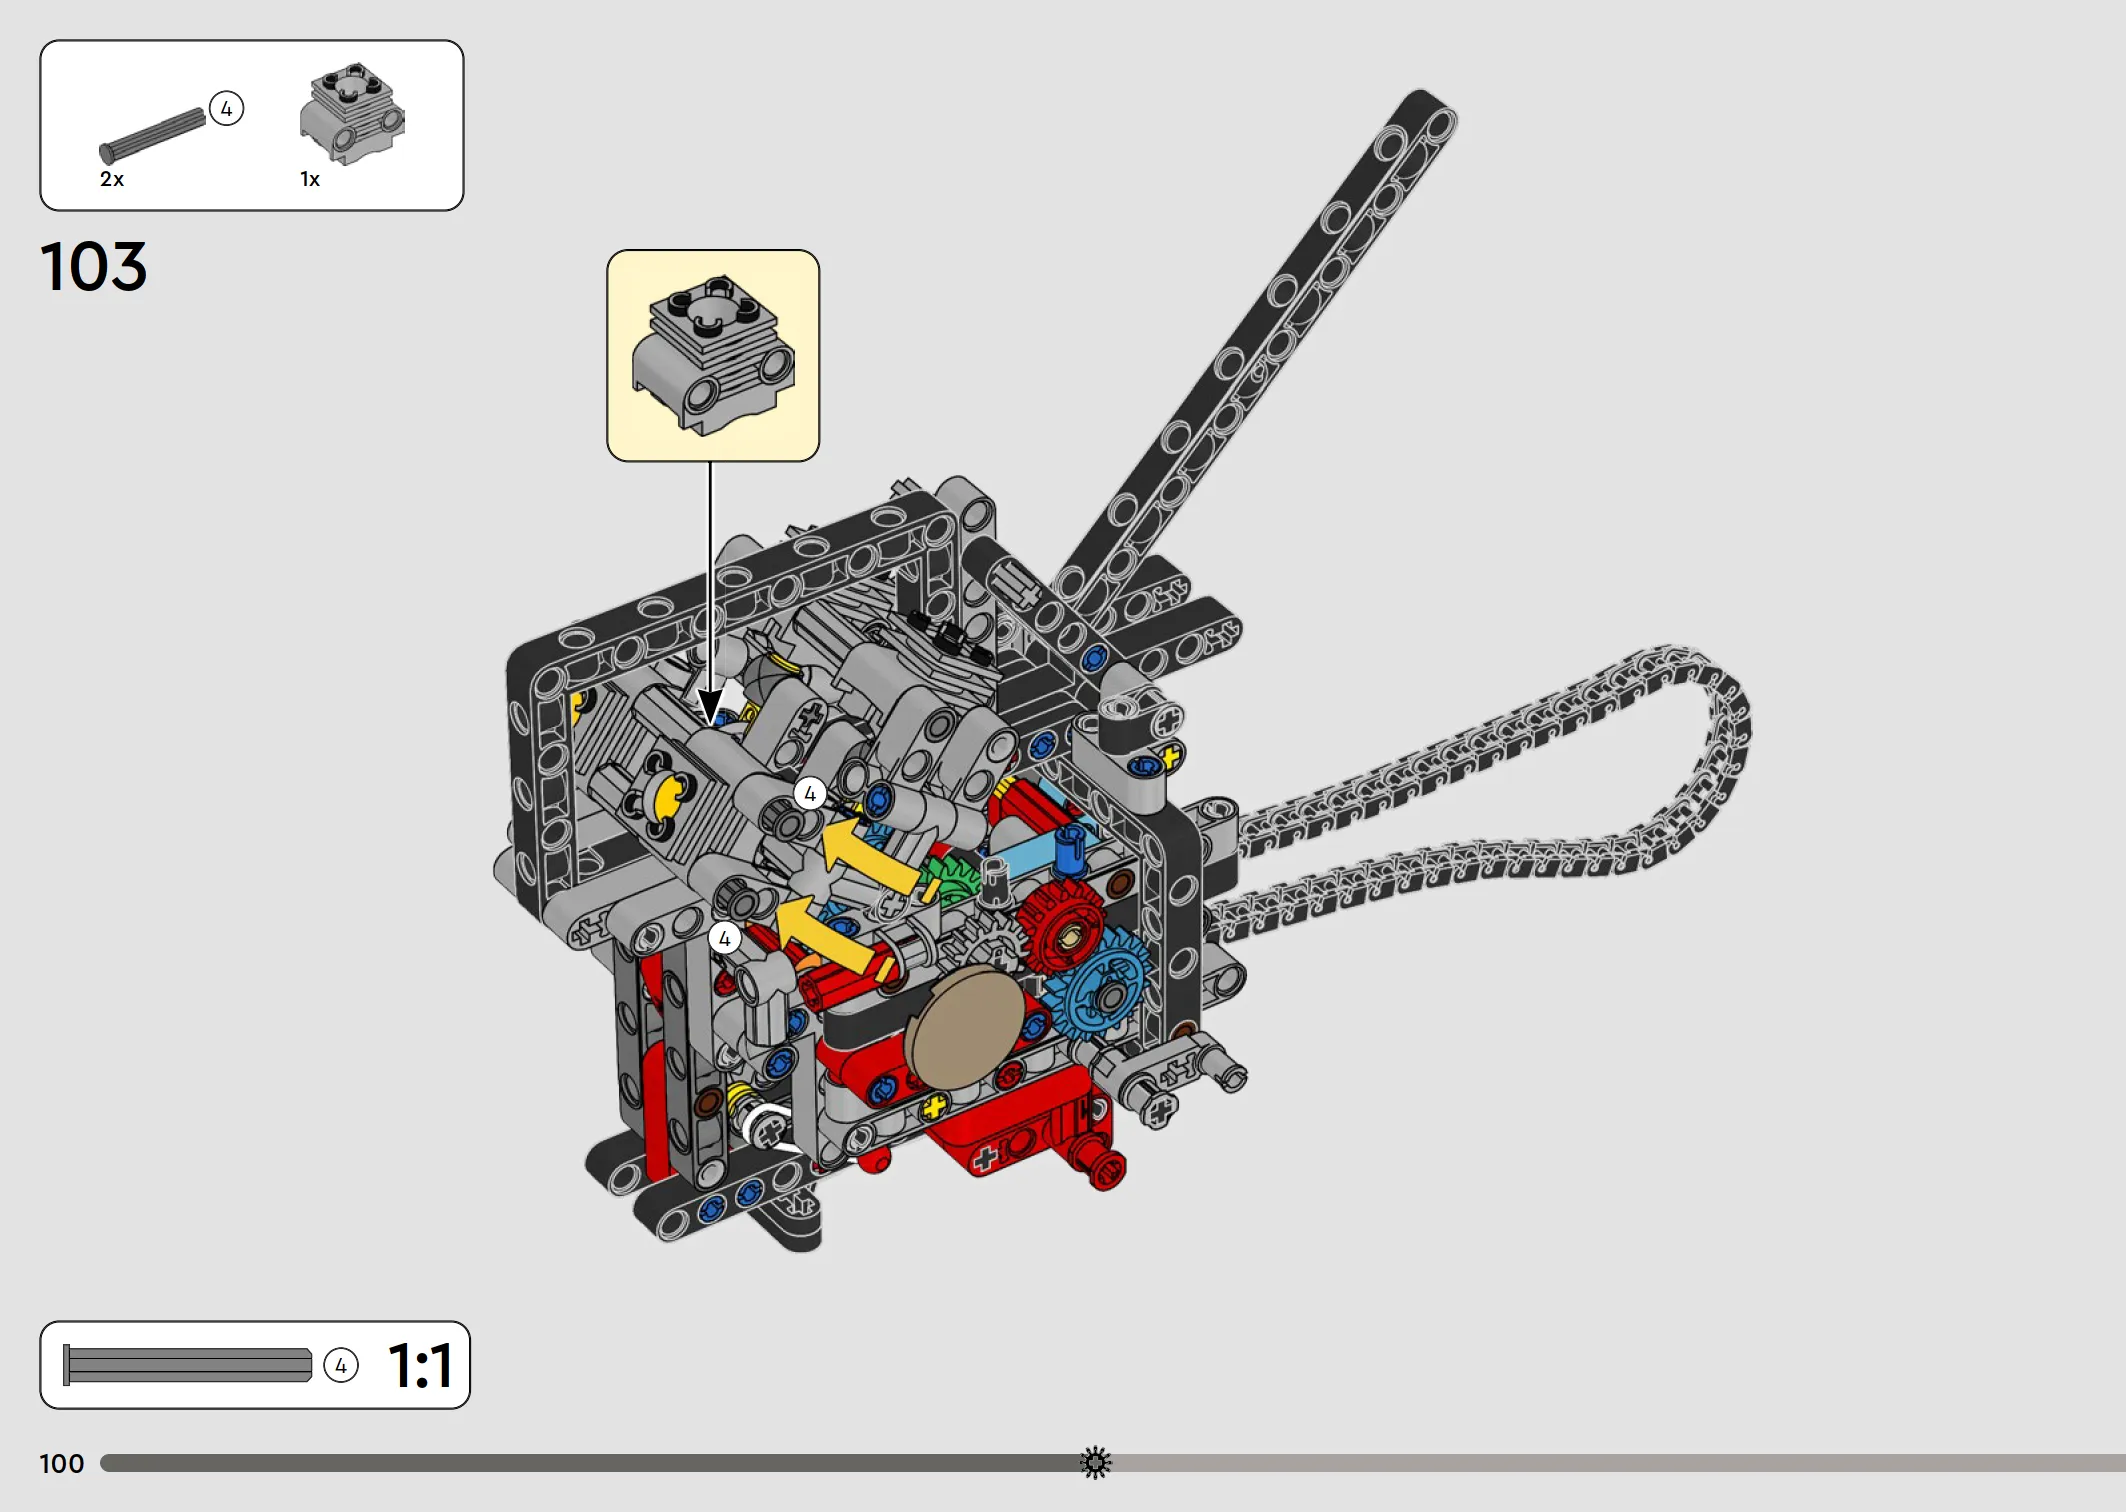Click the red gear on the model
This screenshot has height=1512, width=2126.
tap(1062, 926)
